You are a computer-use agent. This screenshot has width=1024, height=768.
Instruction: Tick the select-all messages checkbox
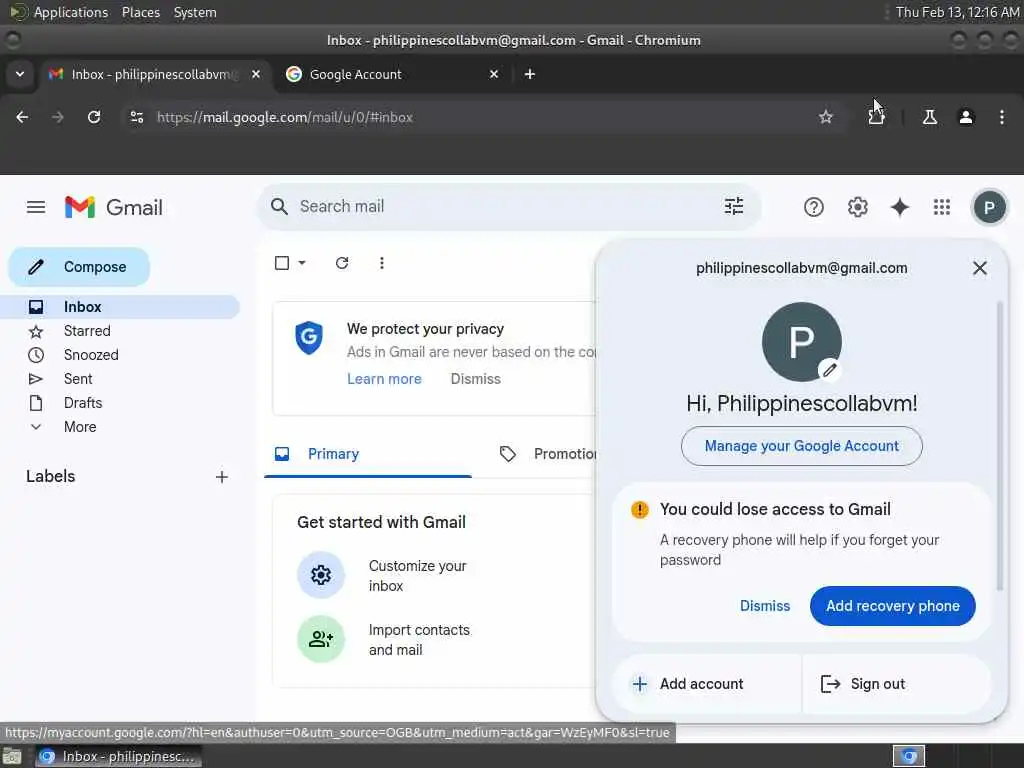281,263
